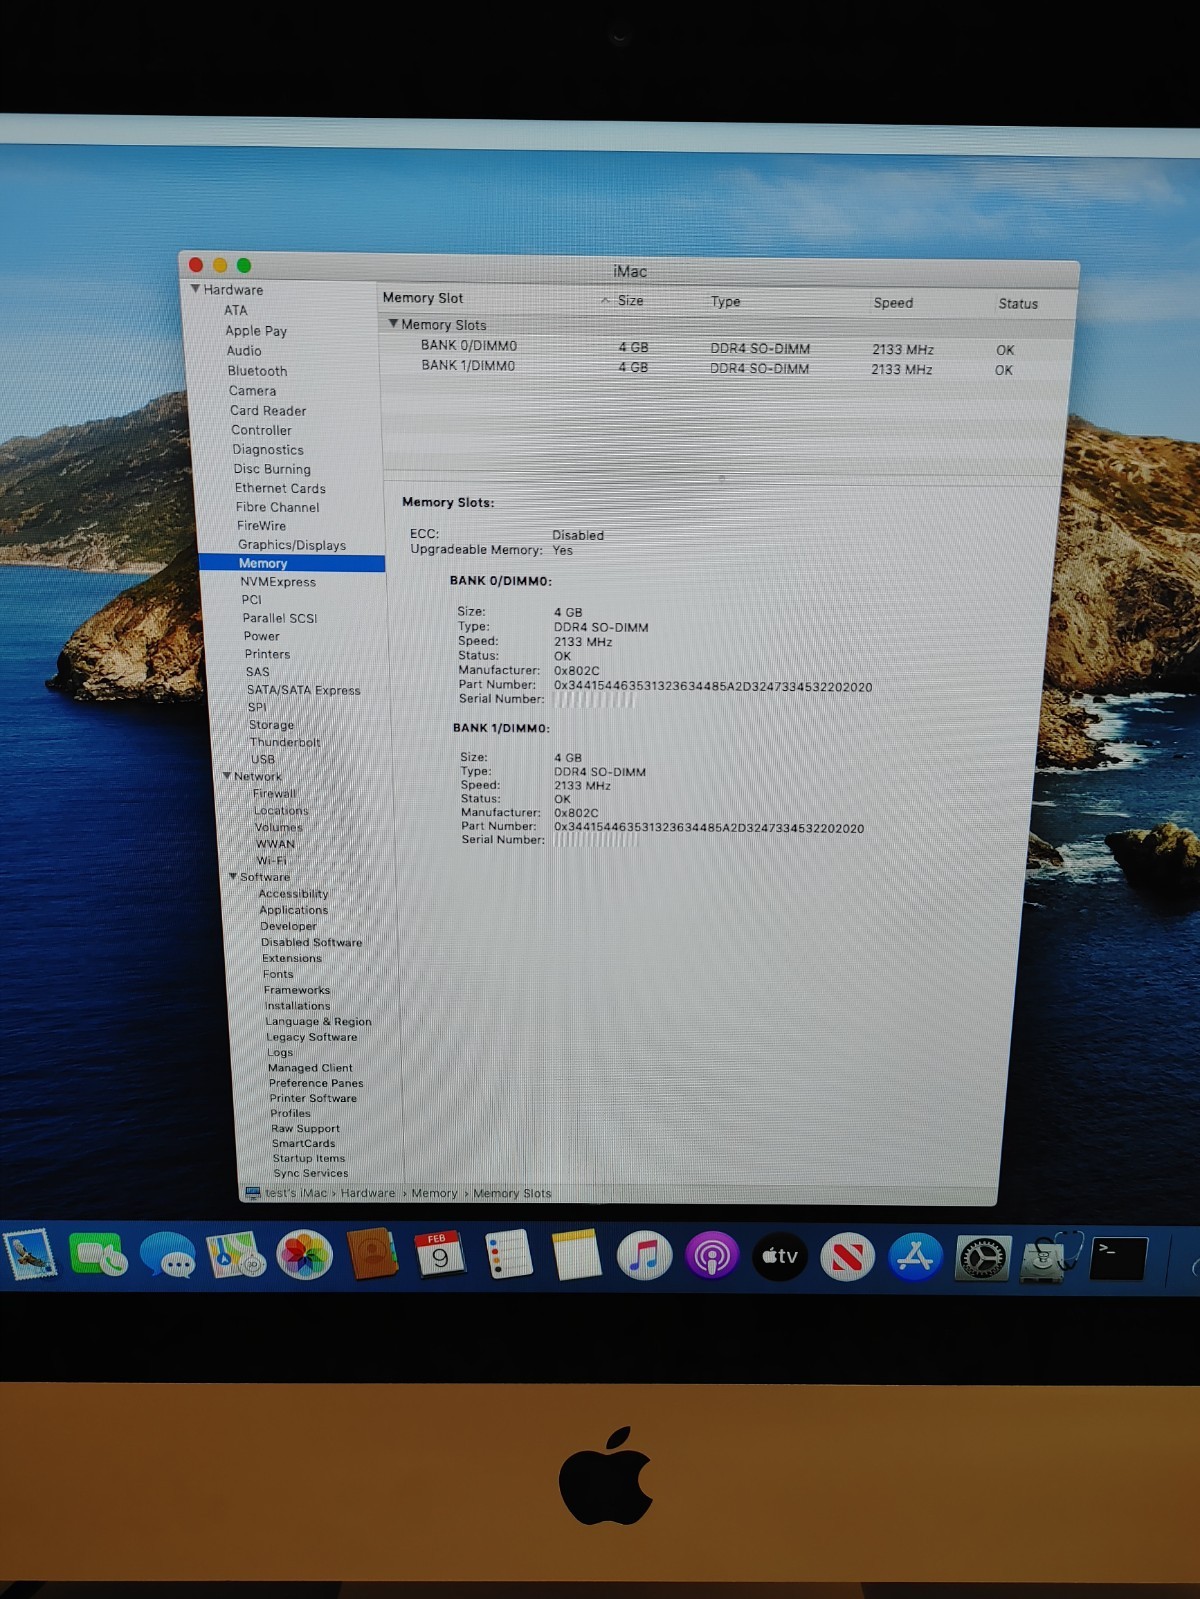Open the Mail app from the dock
The height and width of the screenshot is (1599, 1200).
tap(30, 1254)
